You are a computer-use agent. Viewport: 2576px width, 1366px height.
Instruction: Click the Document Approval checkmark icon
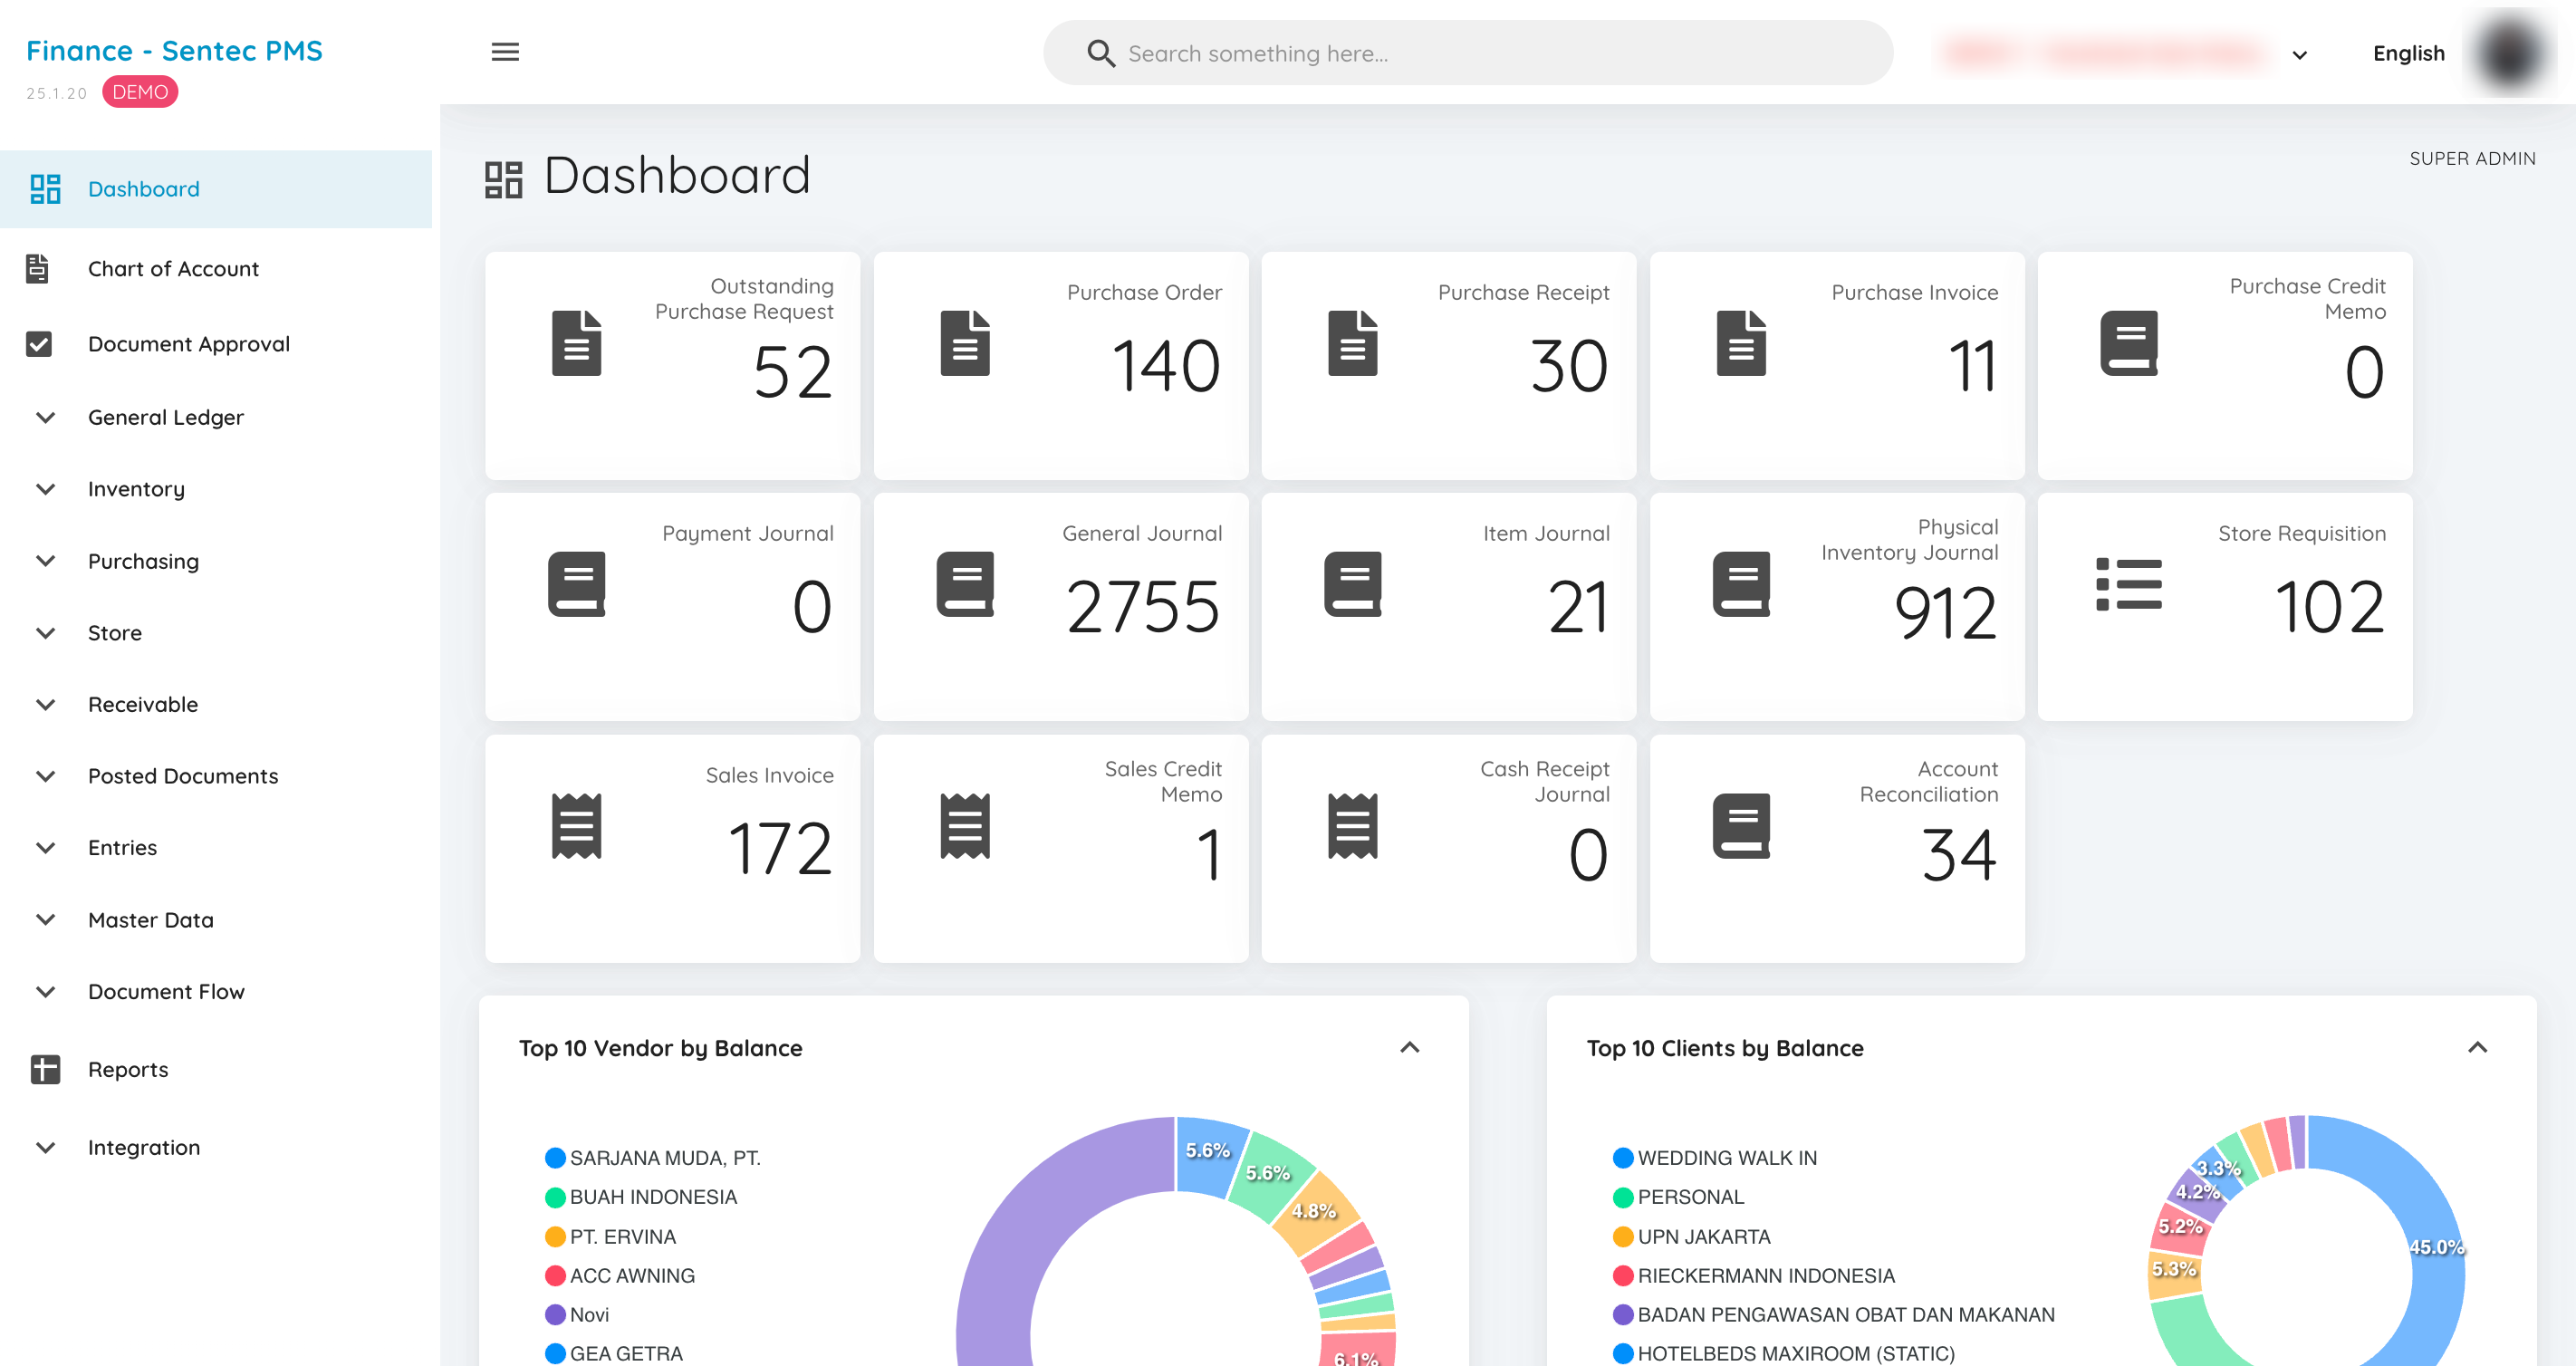pos(39,344)
